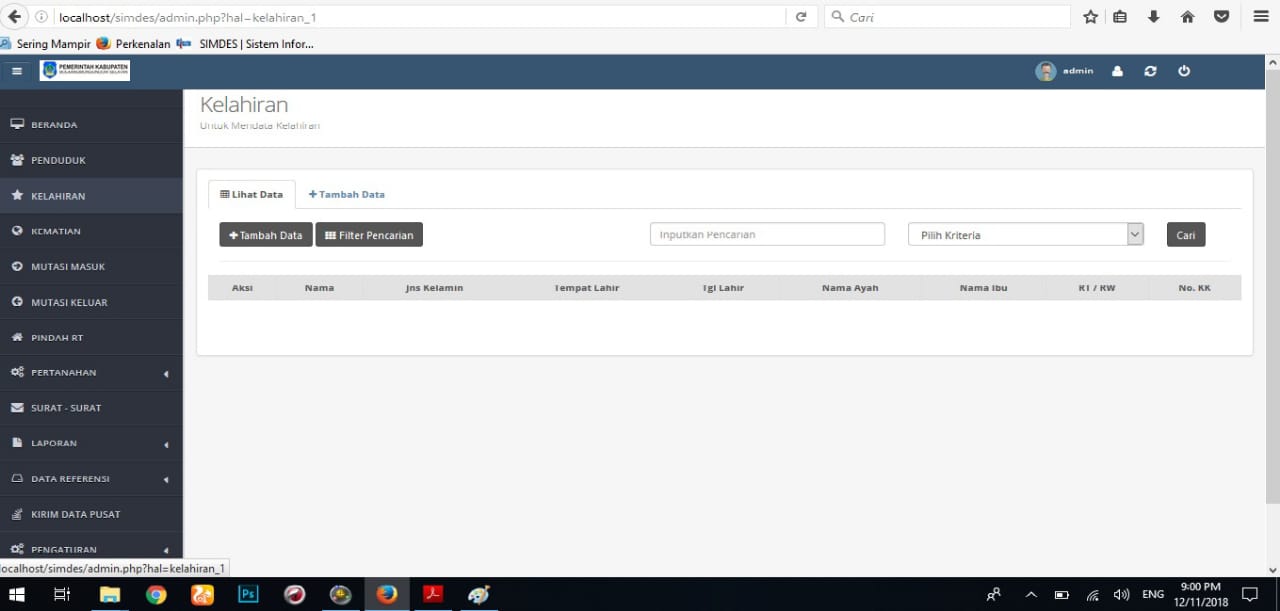The image size is (1280, 611).
Task: Click the Cari search button
Action: [1186, 235]
